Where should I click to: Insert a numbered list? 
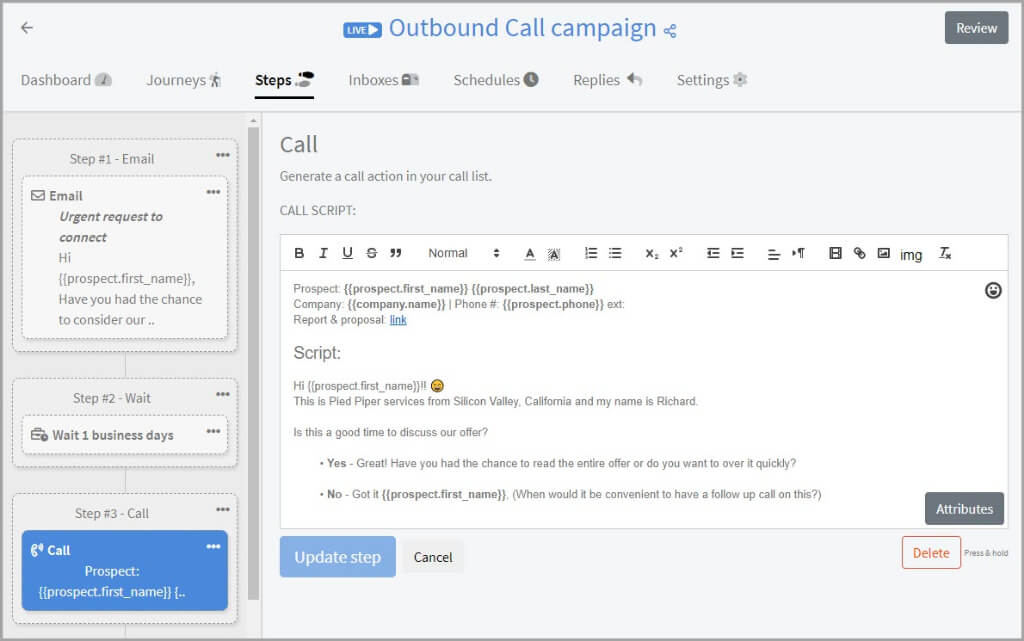point(591,253)
